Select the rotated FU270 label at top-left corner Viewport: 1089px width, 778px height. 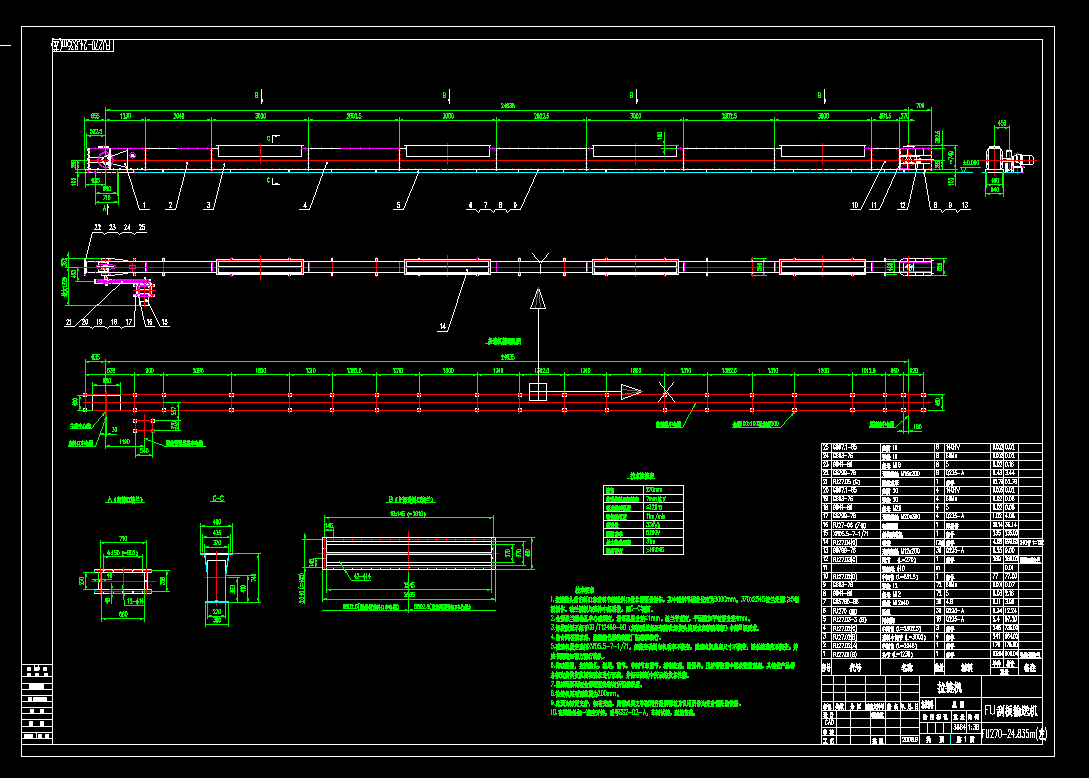click(x=83, y=45)
